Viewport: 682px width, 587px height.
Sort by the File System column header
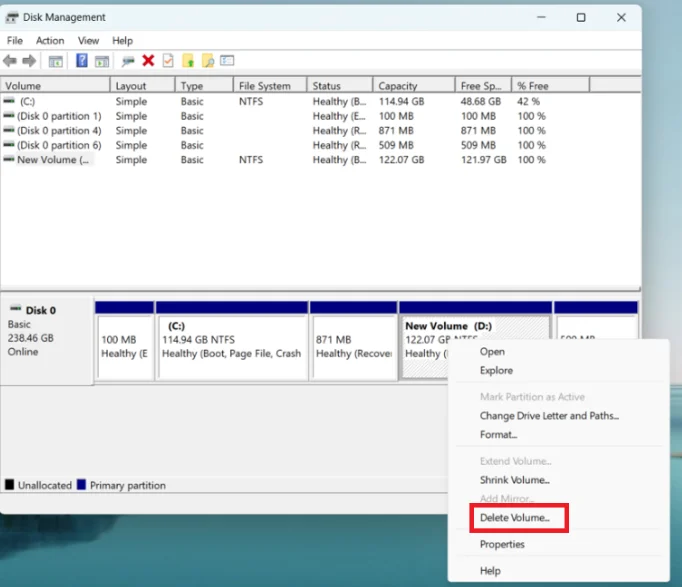click(270, 86)
